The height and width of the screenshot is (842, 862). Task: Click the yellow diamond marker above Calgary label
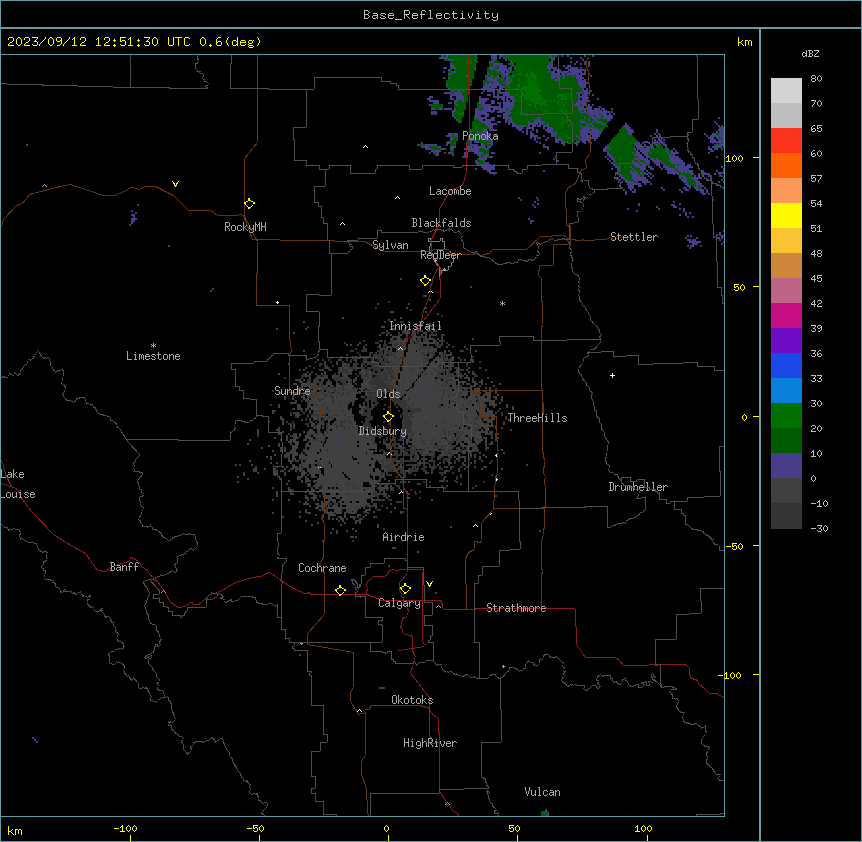405,589
